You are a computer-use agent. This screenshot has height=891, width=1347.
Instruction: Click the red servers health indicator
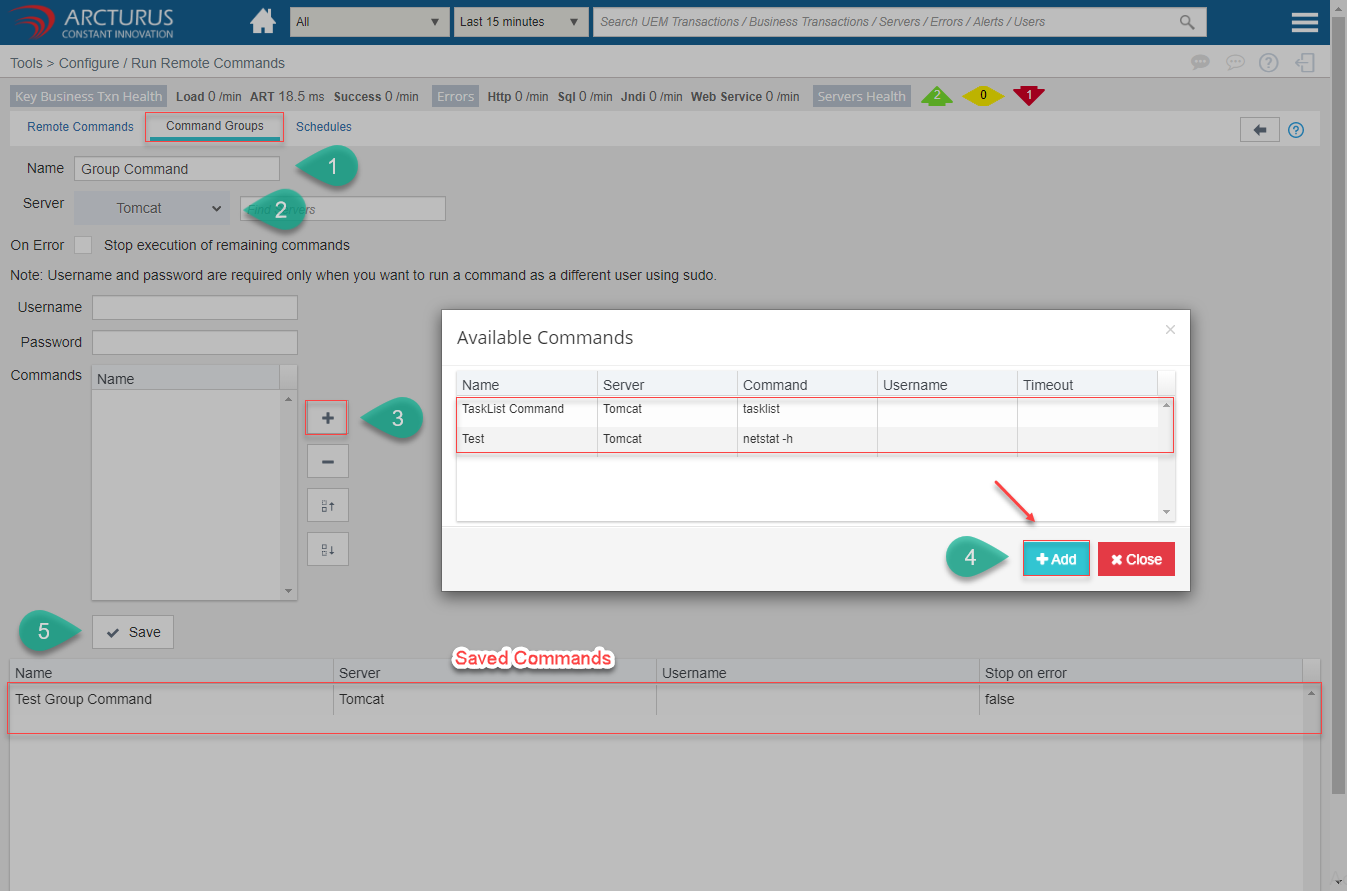1028,96
